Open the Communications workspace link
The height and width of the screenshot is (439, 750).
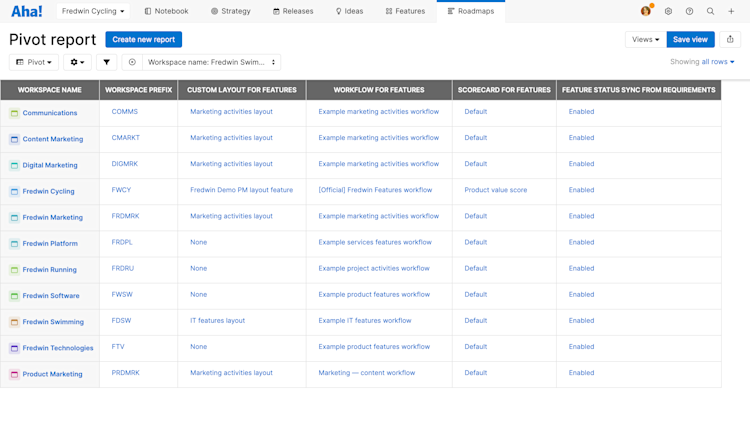tap(50, 113)
